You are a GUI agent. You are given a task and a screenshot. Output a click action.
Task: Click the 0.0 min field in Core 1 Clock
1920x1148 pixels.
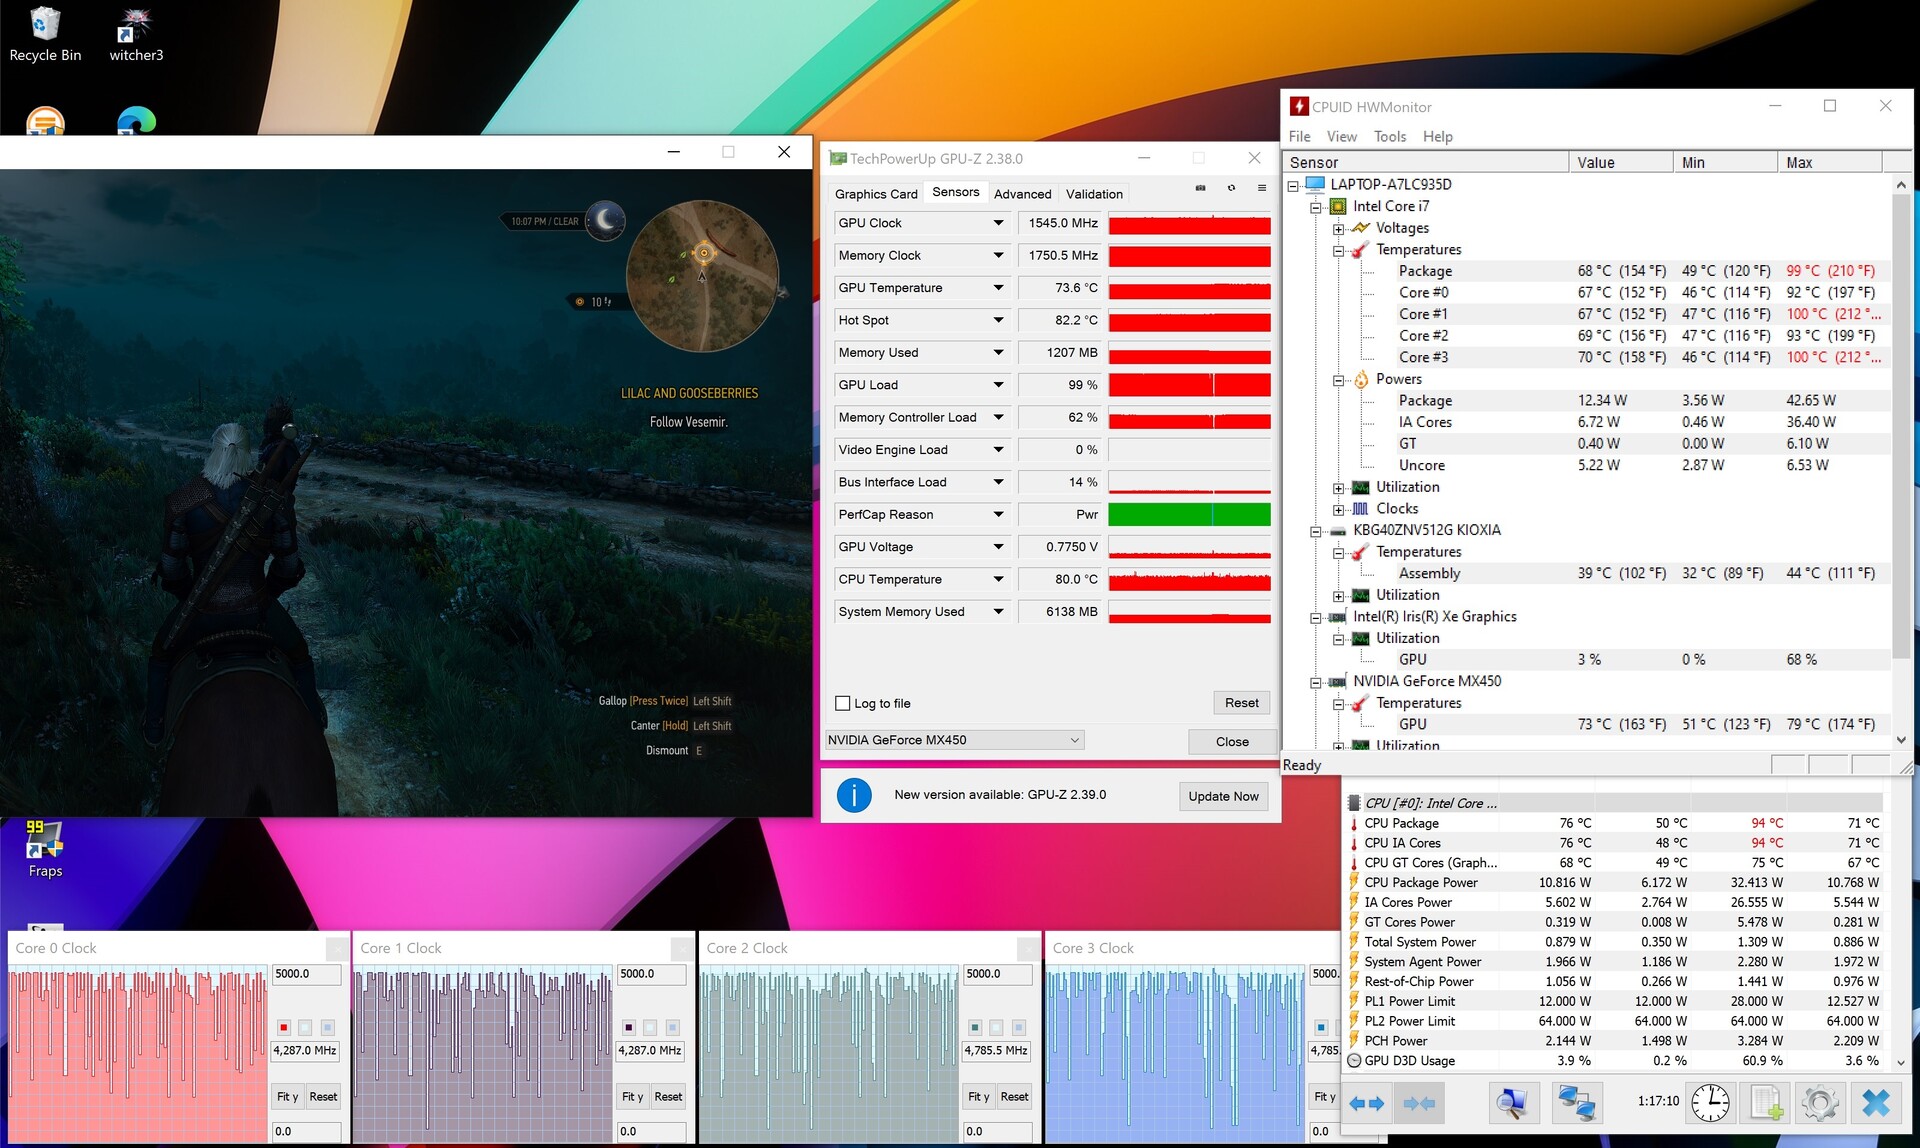(651, 1132)
